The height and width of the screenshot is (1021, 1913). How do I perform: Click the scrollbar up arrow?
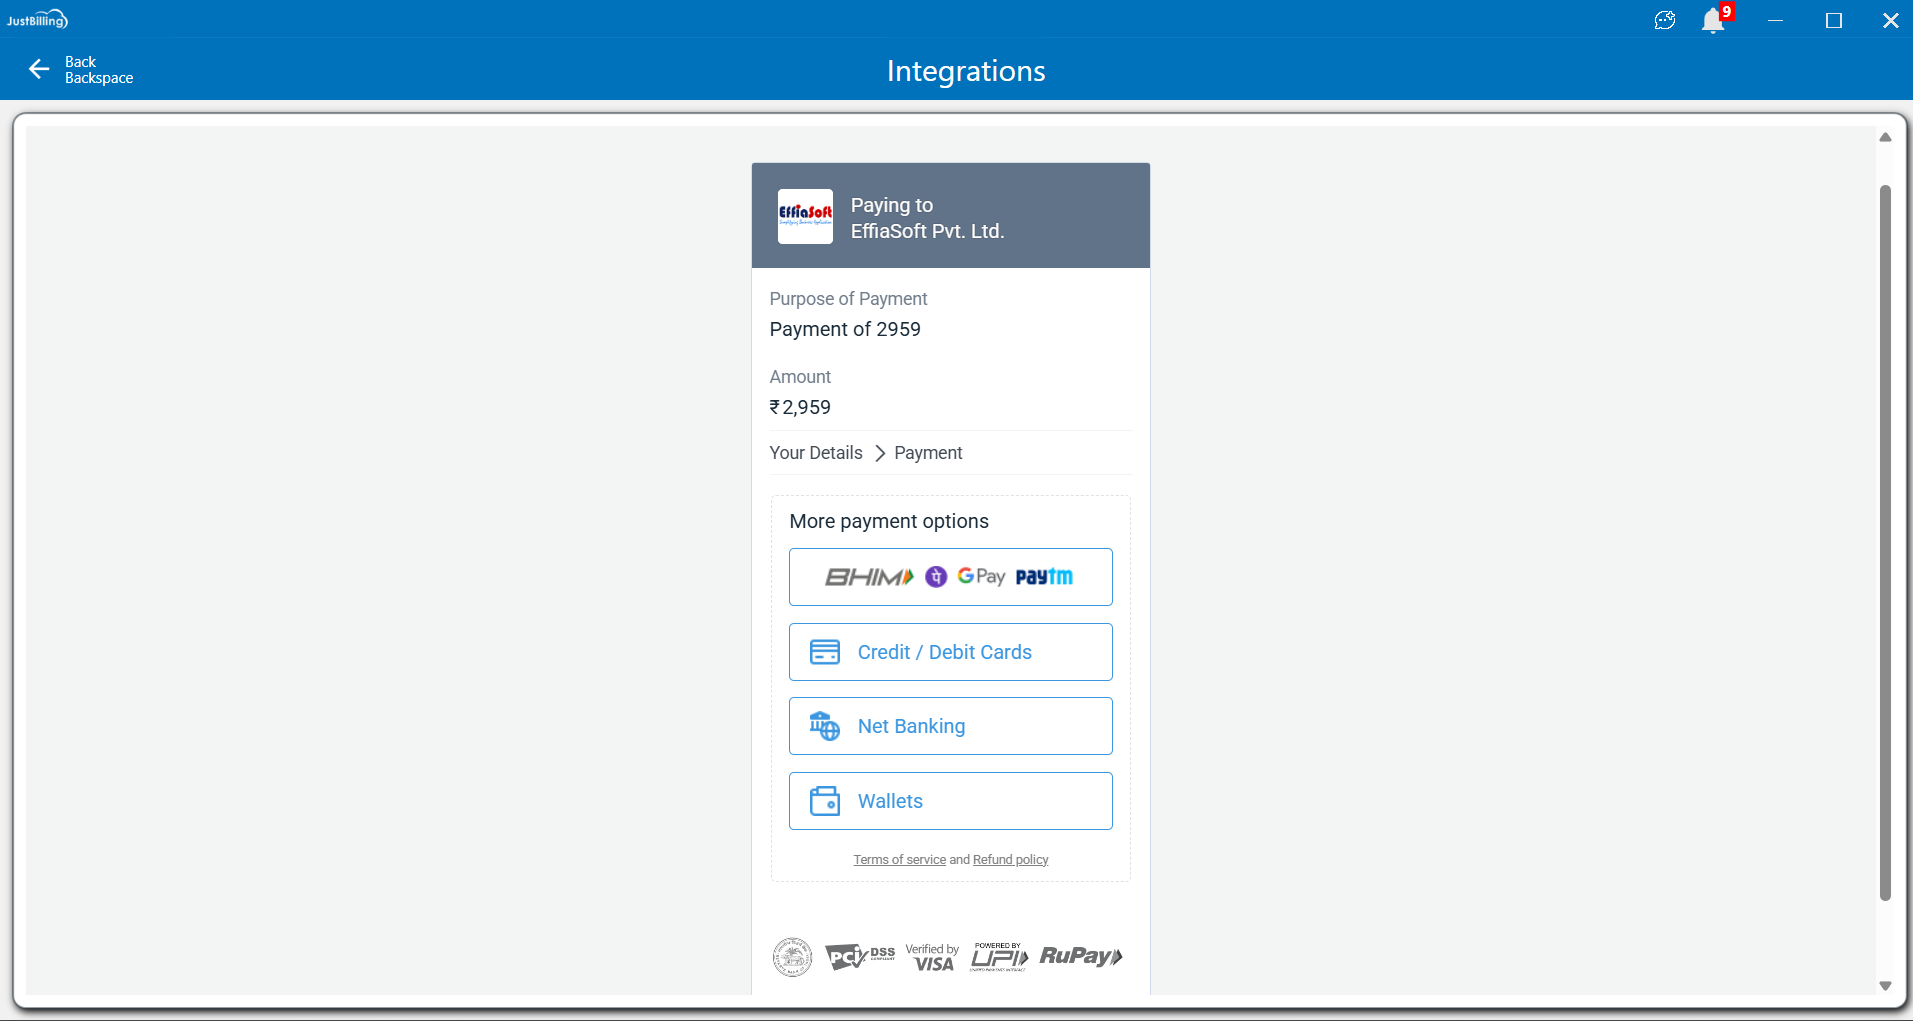point(1885,138)
